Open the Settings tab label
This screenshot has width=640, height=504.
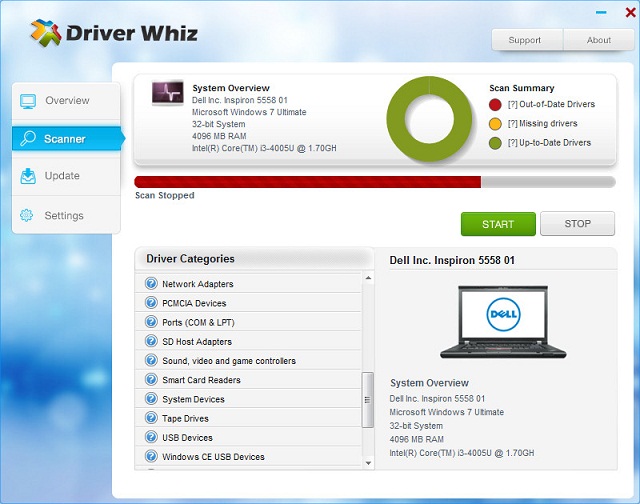tap(64, 215)
